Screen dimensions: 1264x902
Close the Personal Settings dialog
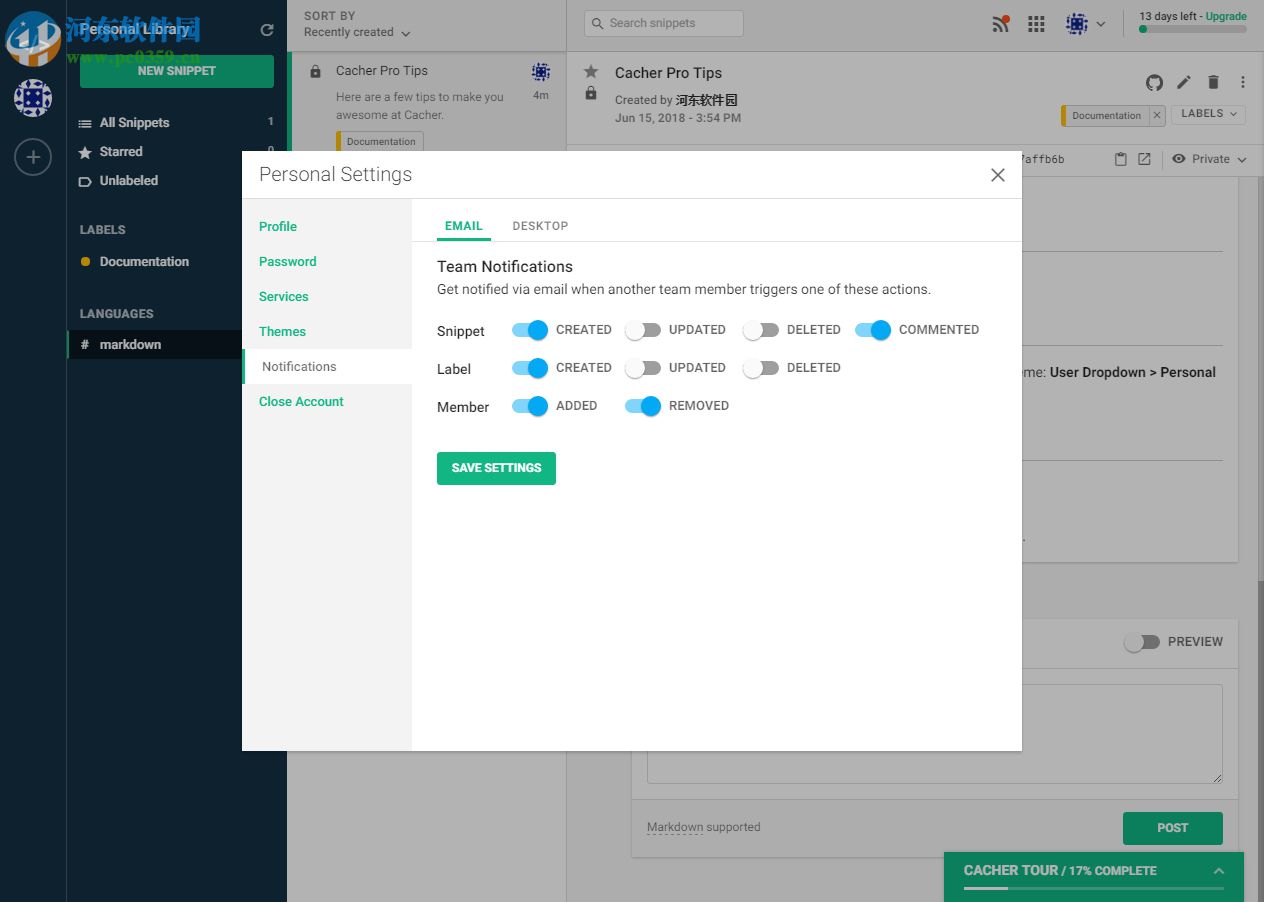[997, 175]
